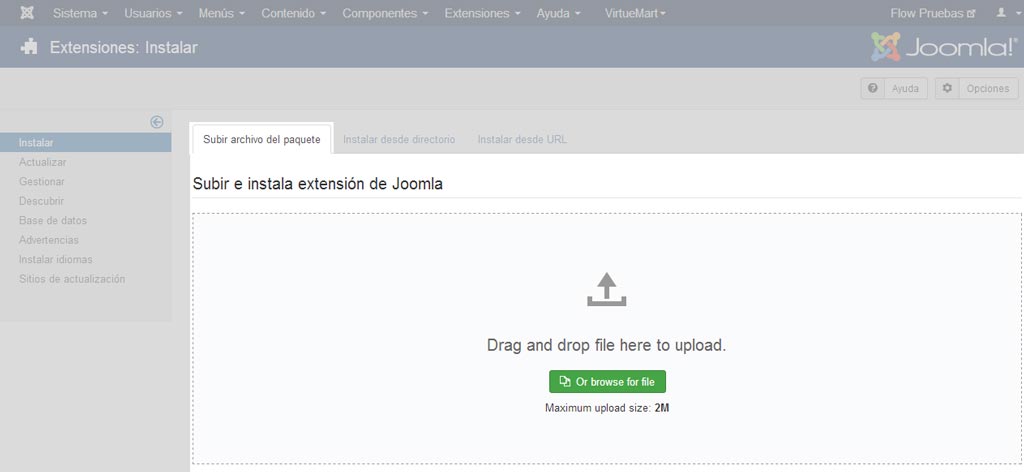Open the Usuarios menu

point(153,13)
